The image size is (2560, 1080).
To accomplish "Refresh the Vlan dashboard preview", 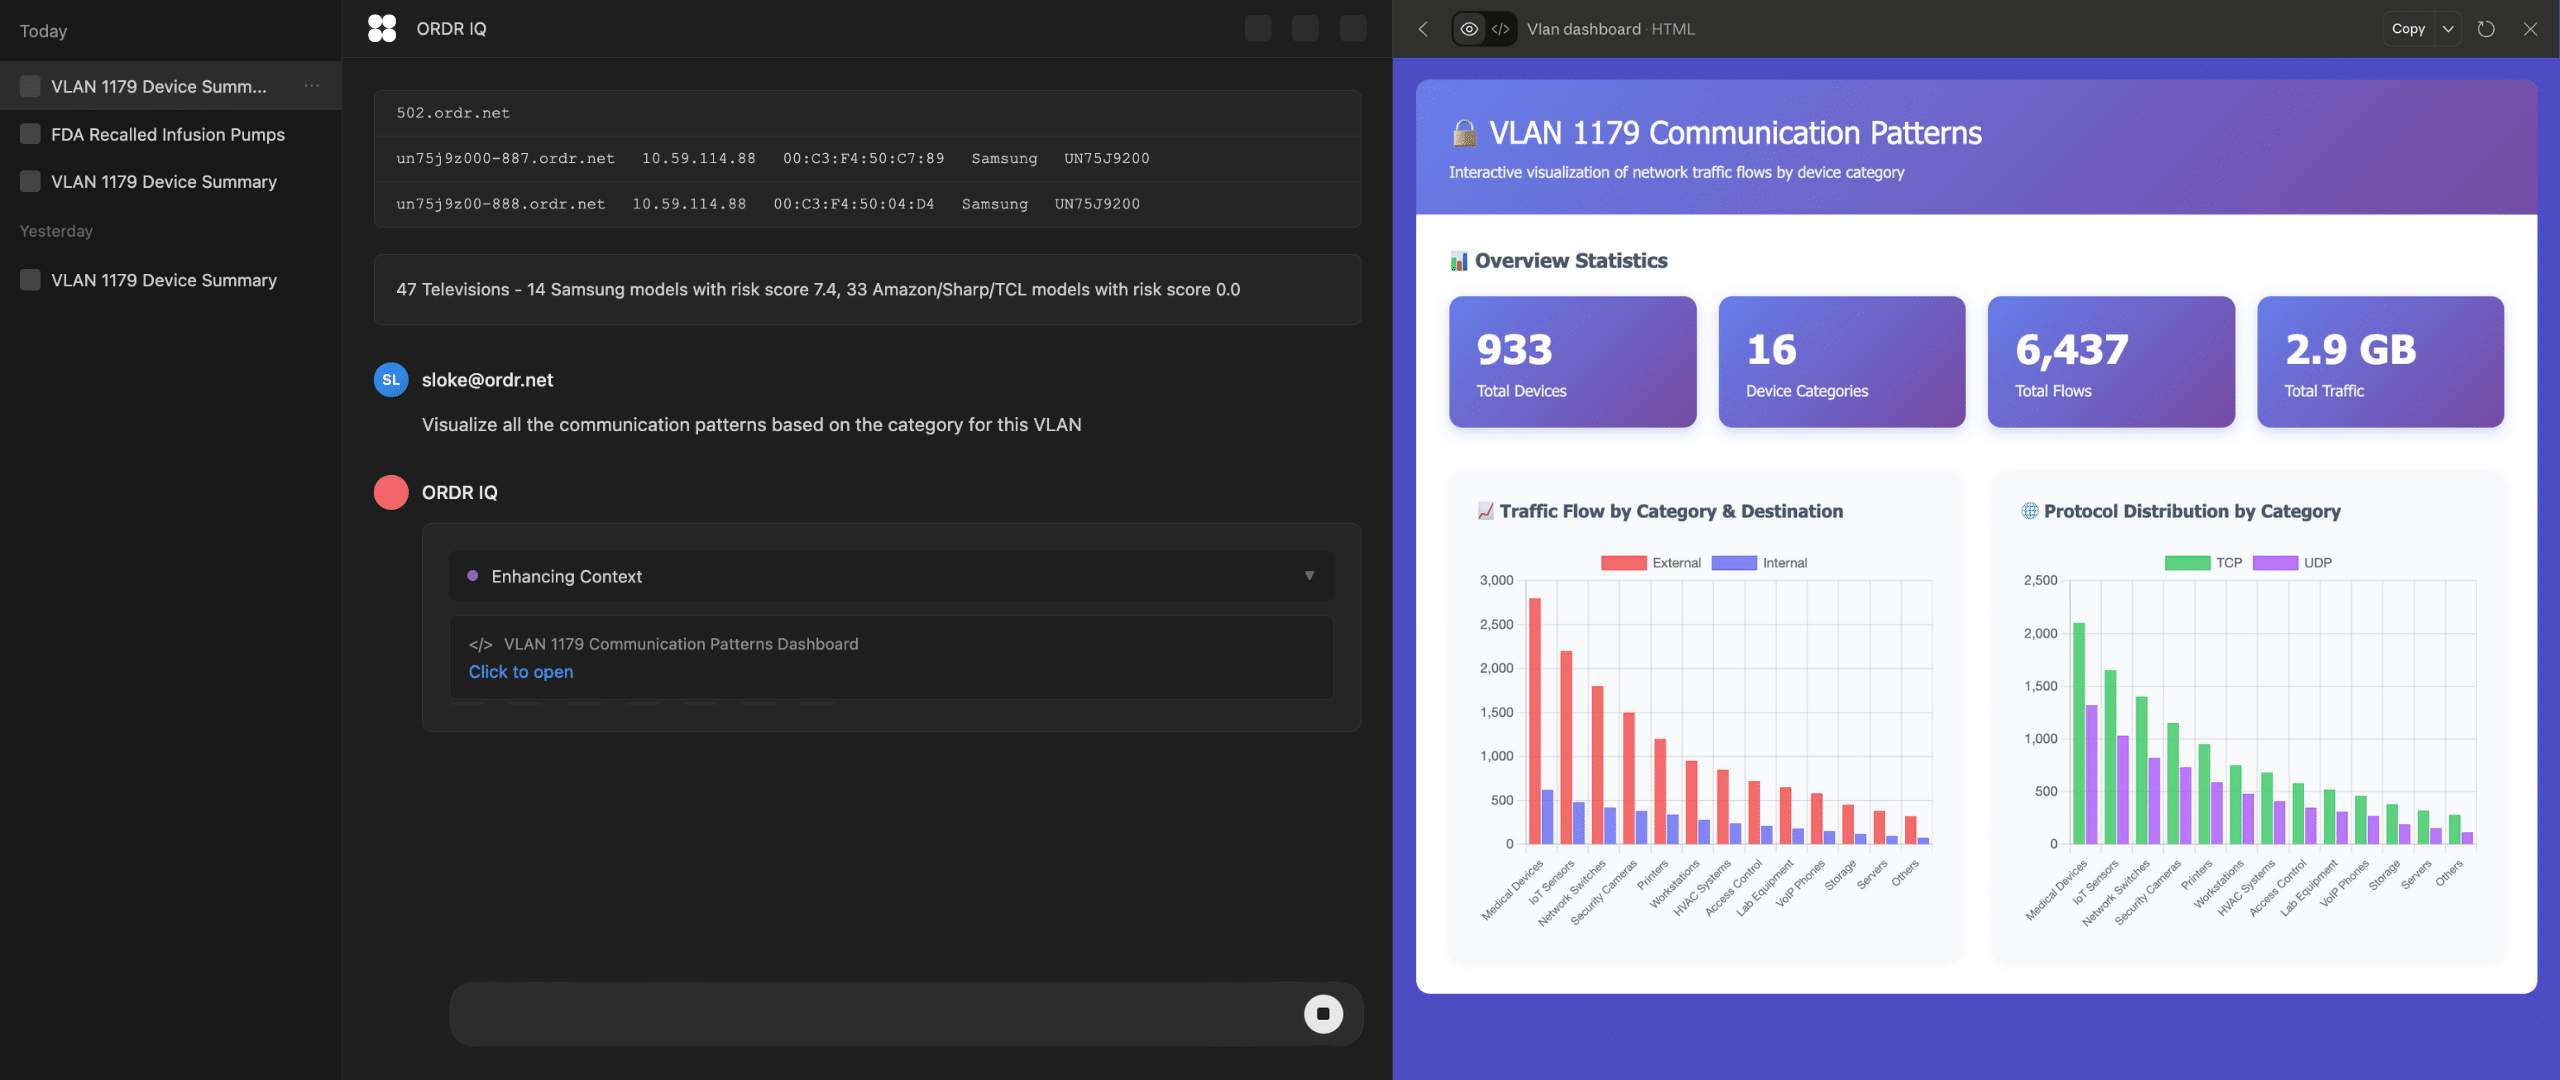I will tap(2486, 29).
